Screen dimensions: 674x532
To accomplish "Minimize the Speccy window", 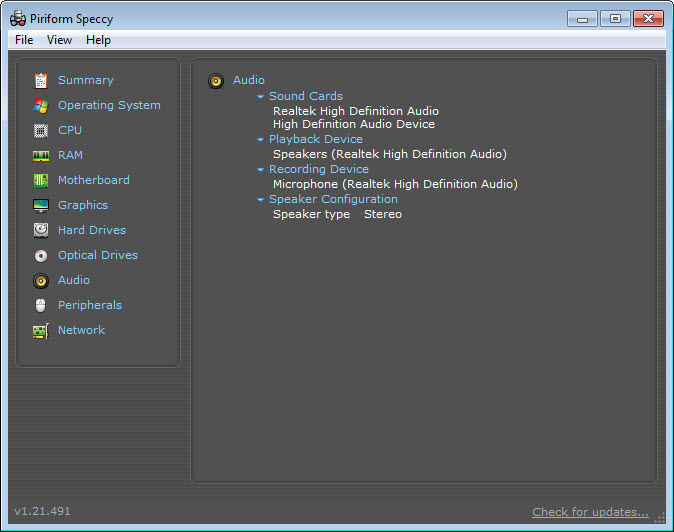I will click(582, 19).
